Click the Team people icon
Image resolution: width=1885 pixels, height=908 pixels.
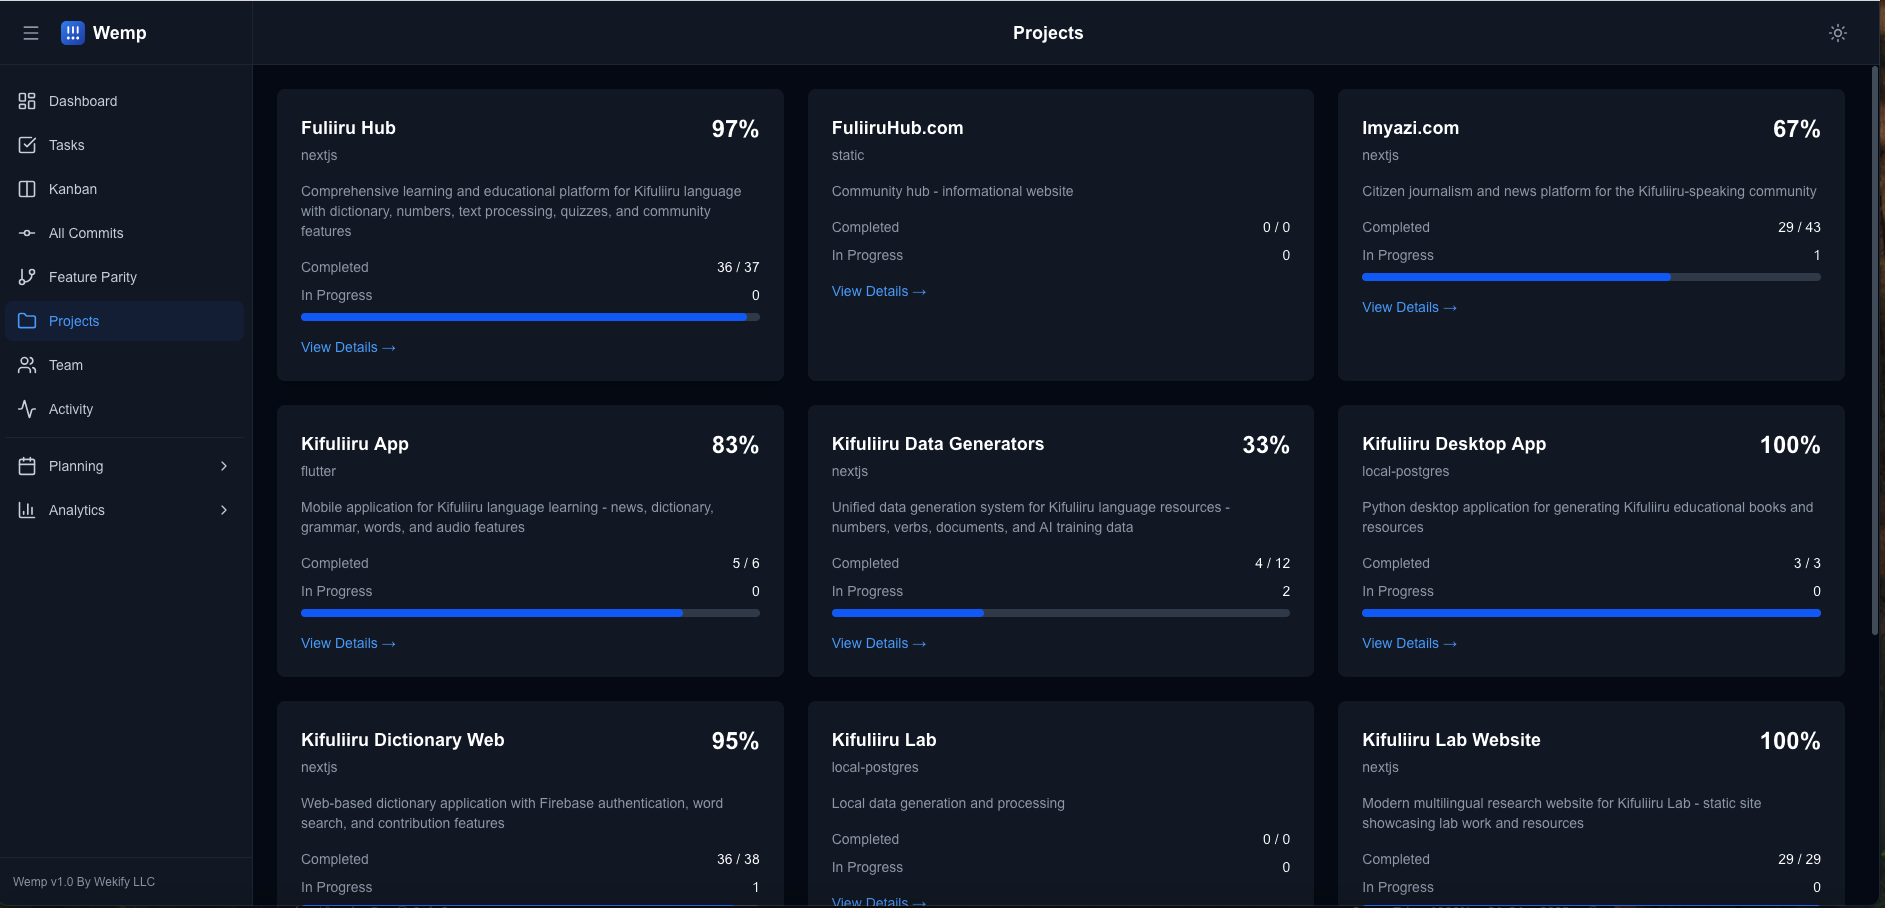click(27, 365)
